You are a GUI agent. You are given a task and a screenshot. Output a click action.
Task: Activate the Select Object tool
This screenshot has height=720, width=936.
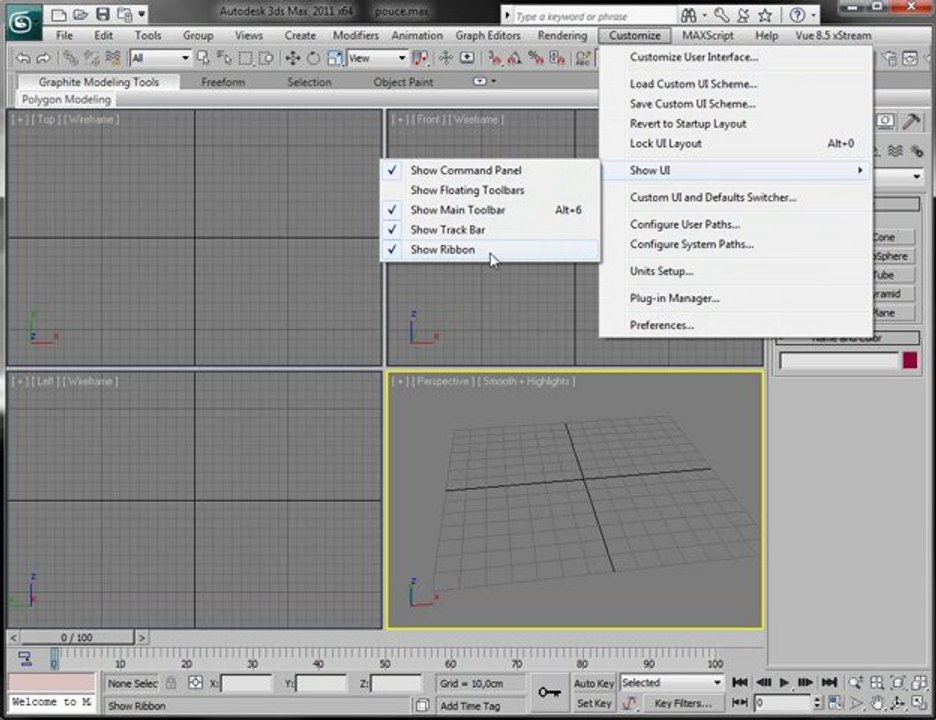tap(204, 59)
